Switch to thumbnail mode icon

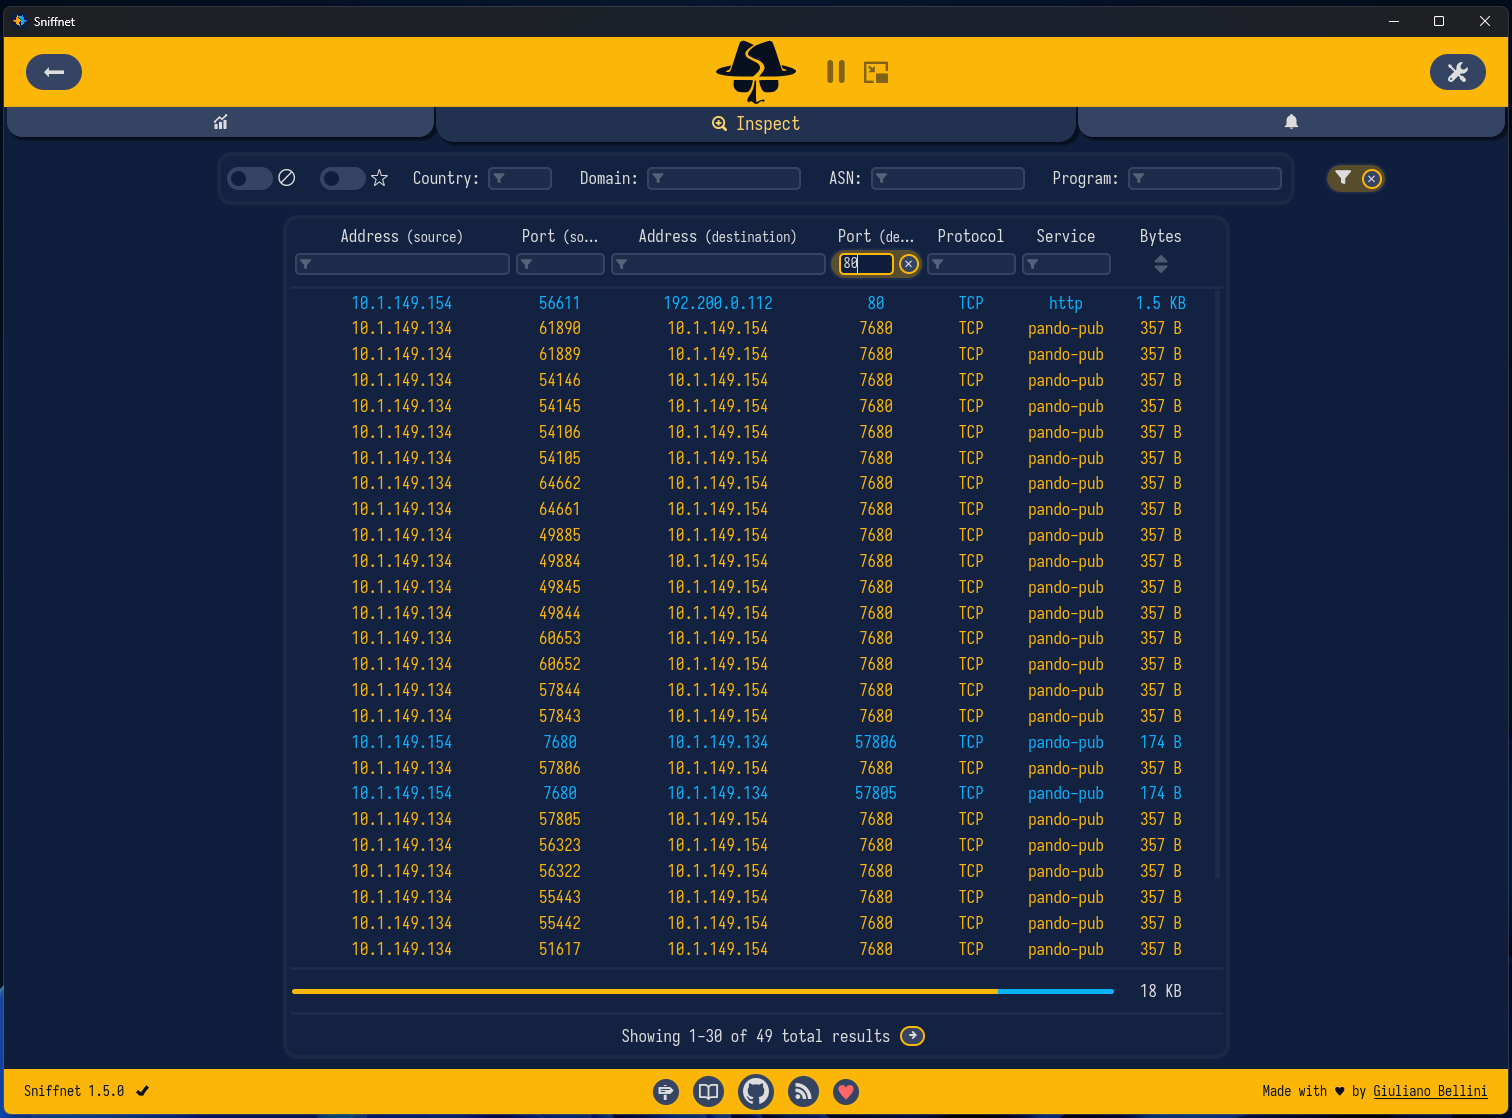pos(876,72)
